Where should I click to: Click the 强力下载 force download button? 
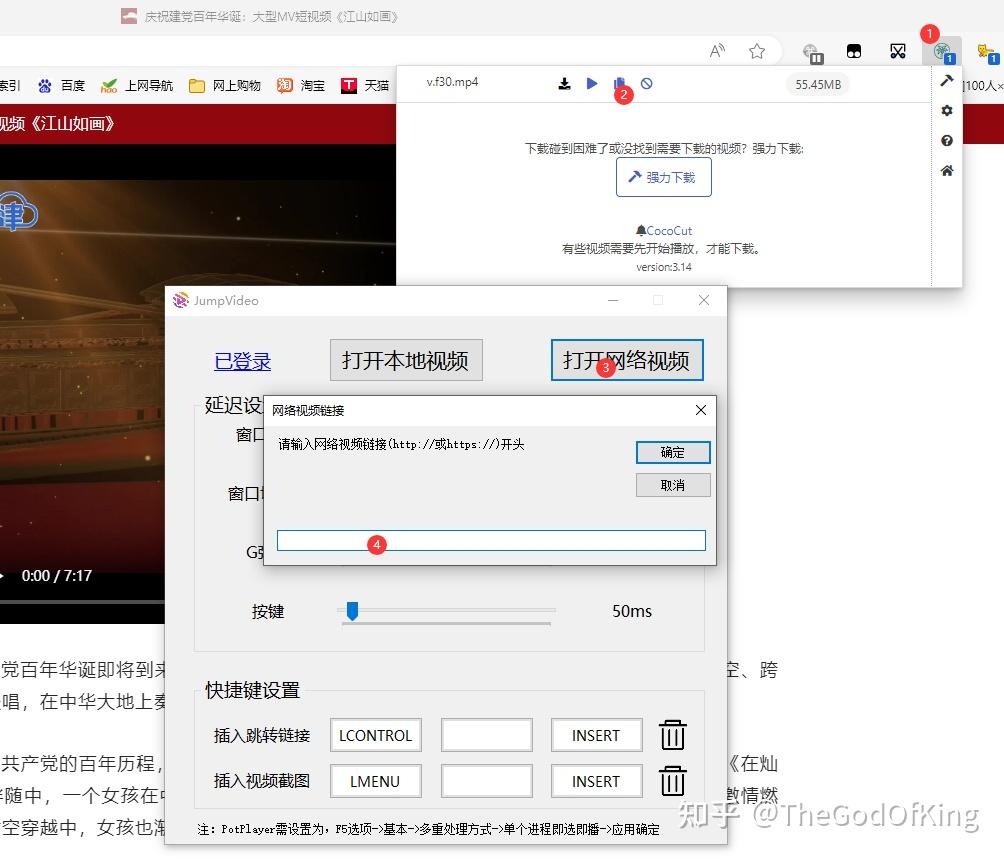click(663, 177)
